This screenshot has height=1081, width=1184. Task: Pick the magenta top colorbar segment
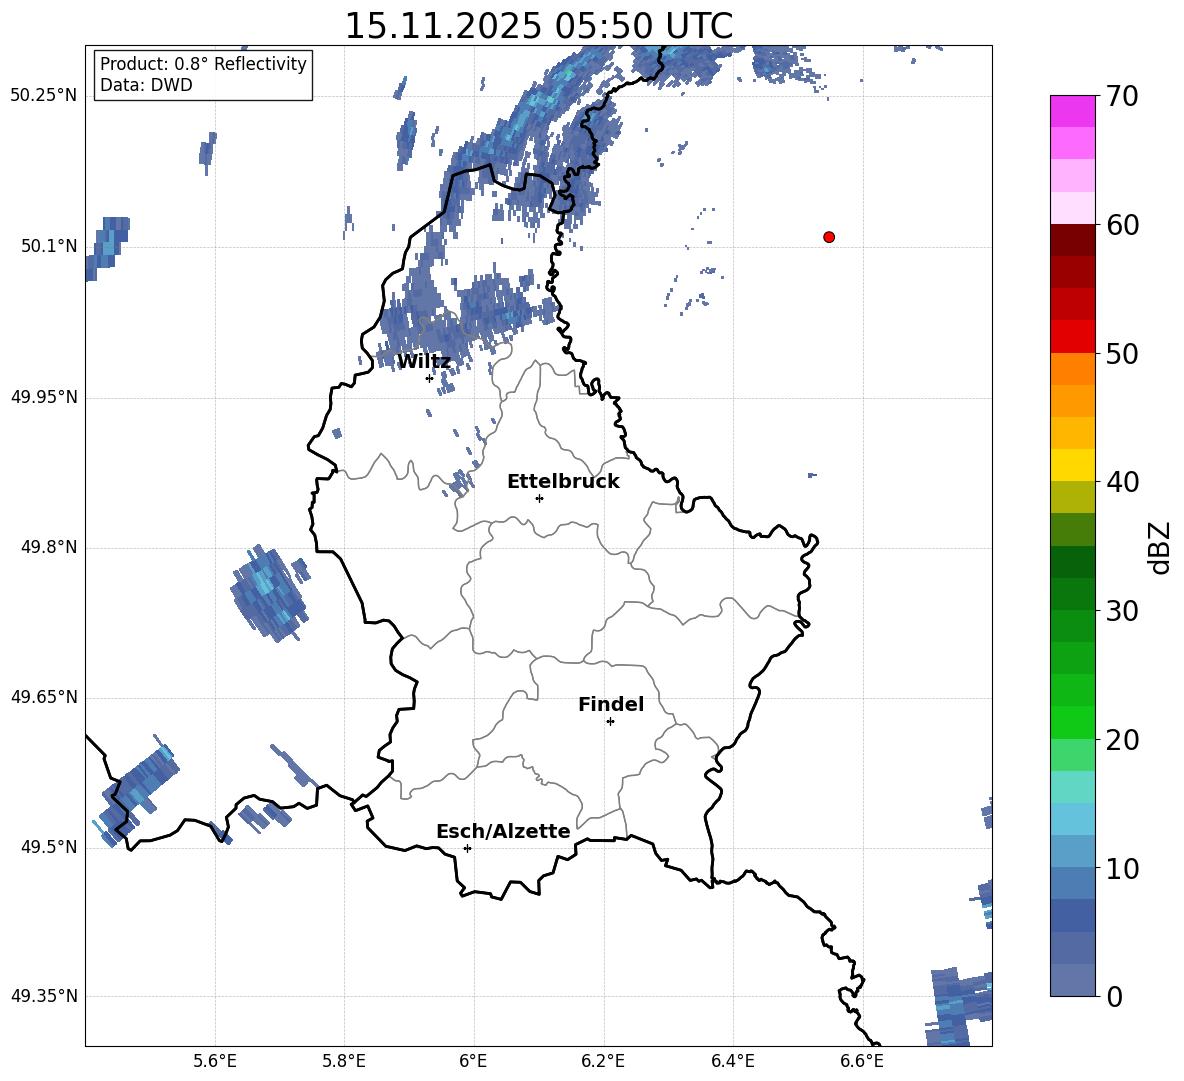[1072, 111]
